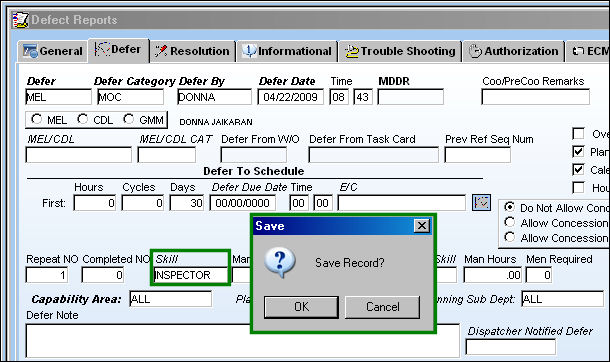Viewport: 610px width, 362px height.
Task: Switch to the Authorization tab
Action: pos(513,51)
